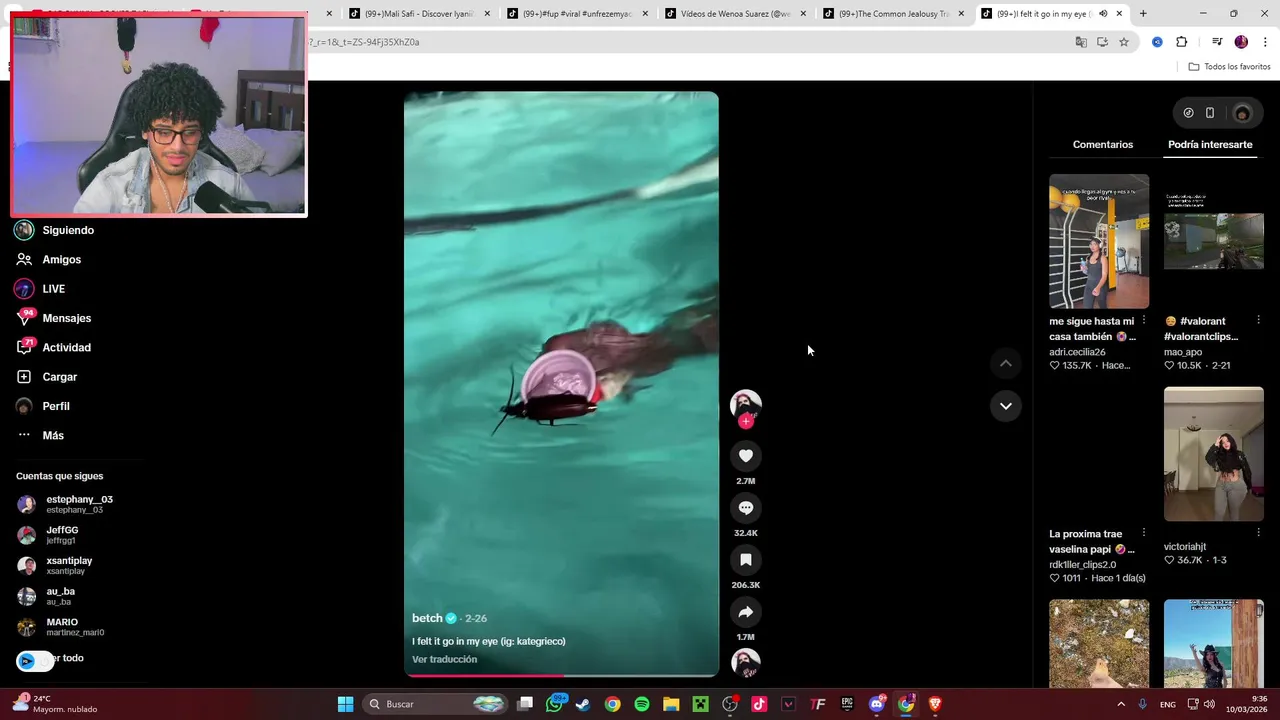
Task: Go to next video with down chevron
Action: click(1005, 406)
